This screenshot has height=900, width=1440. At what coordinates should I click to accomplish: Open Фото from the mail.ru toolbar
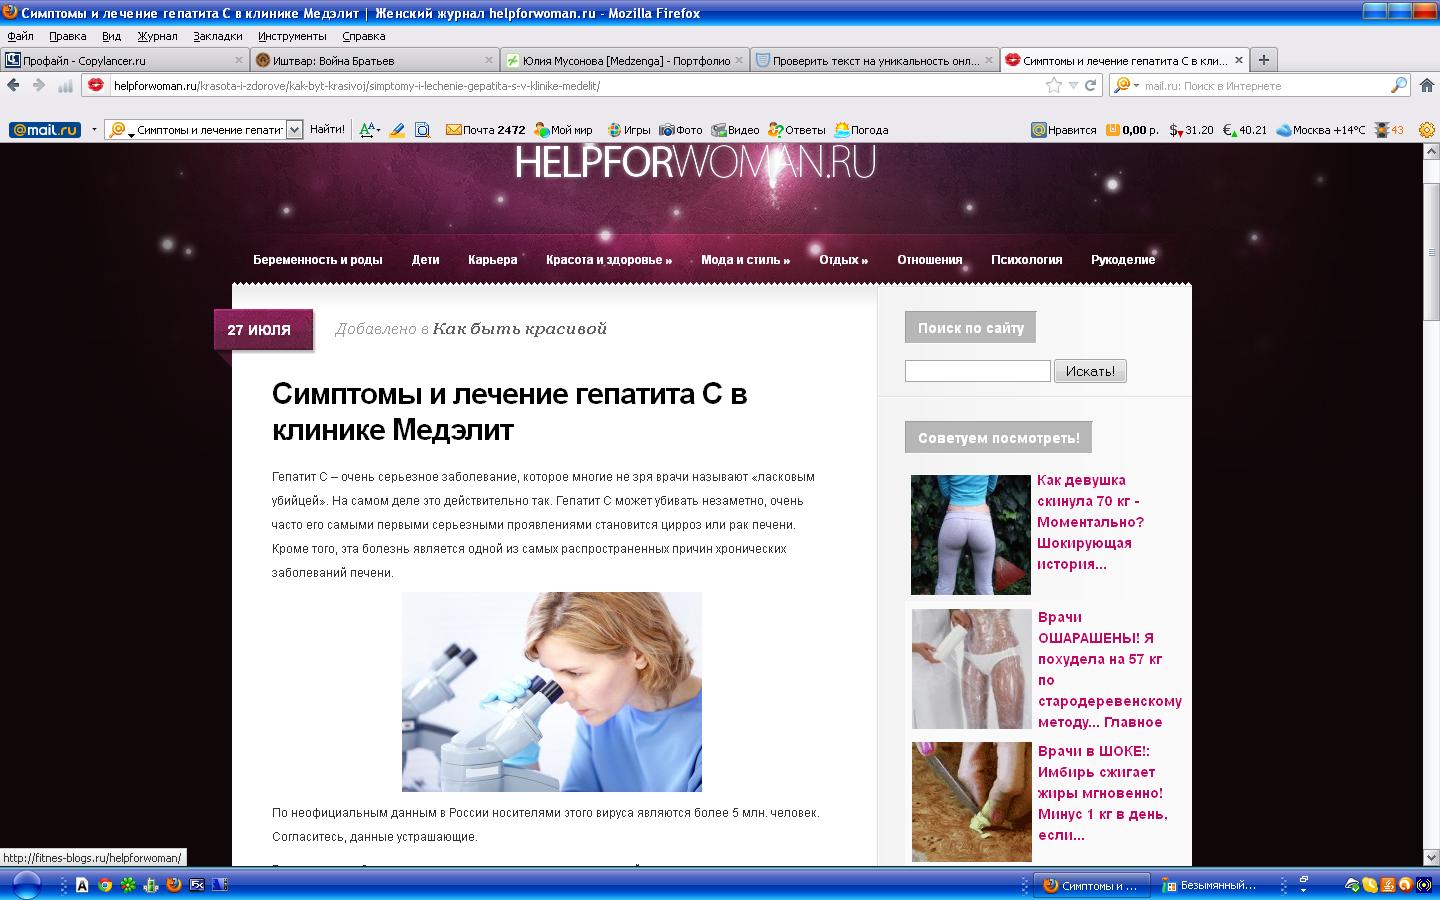pos(681,130)
